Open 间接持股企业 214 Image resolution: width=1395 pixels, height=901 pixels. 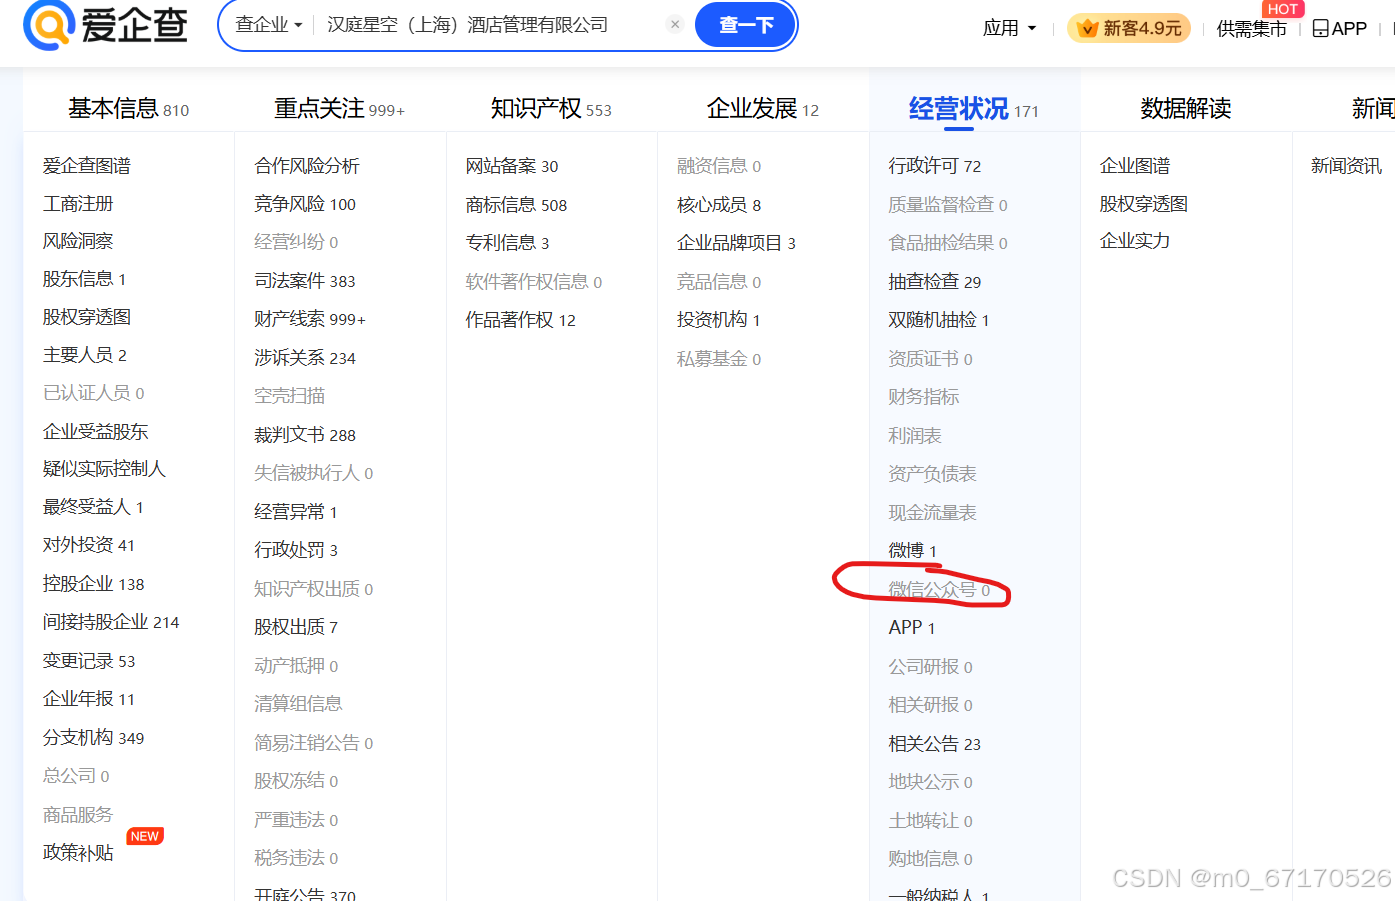(111, 622)
